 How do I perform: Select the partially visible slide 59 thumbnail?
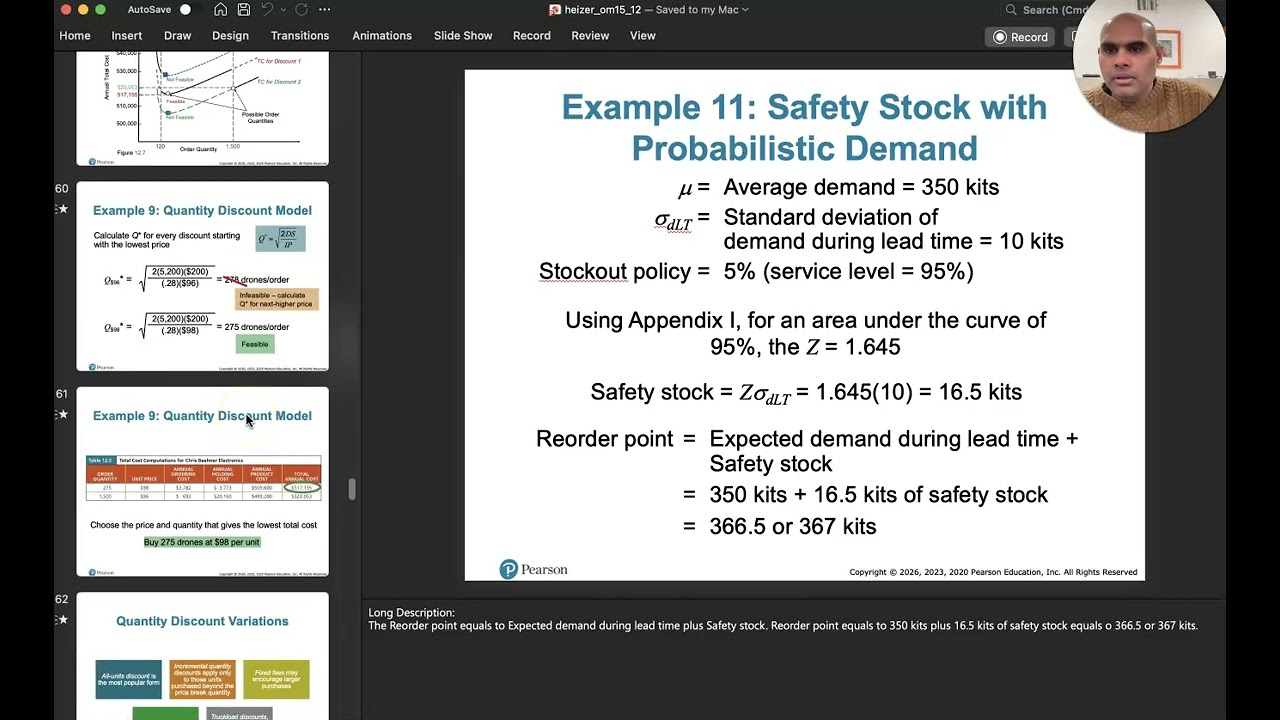[202, 110]
